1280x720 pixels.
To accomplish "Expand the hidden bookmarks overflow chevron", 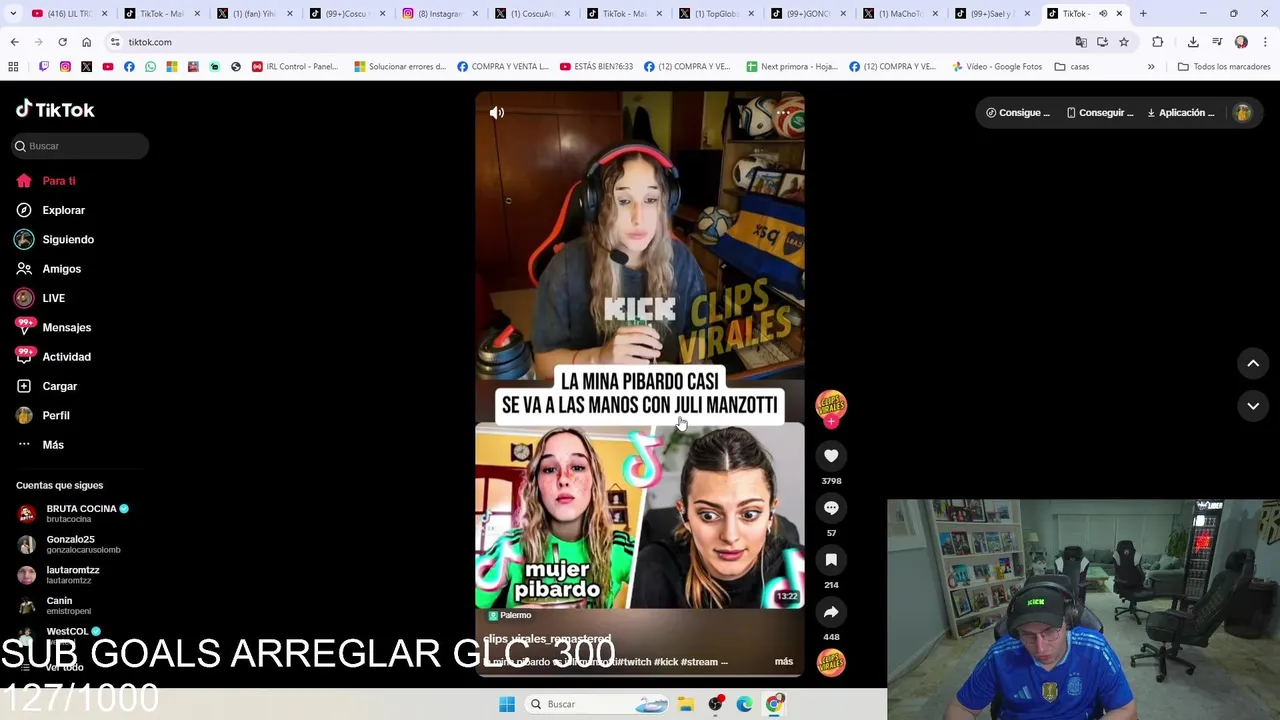I will pos(1151,67).
